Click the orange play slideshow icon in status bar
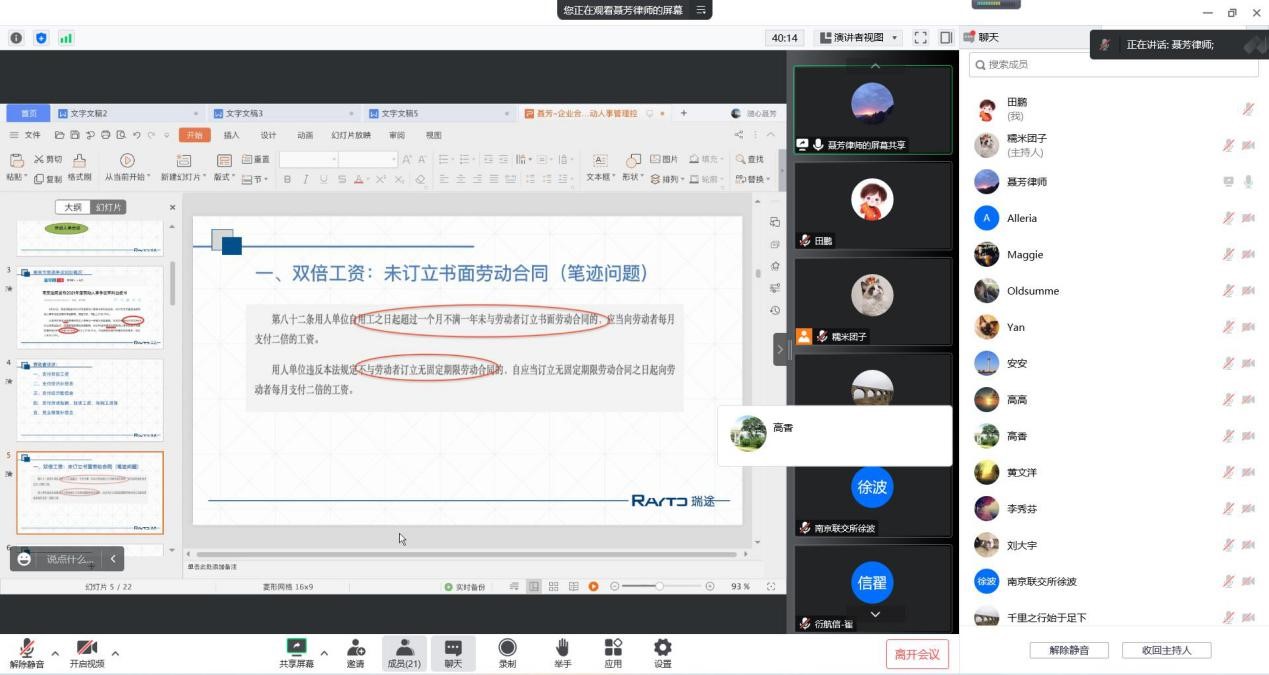 [x=593, y=587]
